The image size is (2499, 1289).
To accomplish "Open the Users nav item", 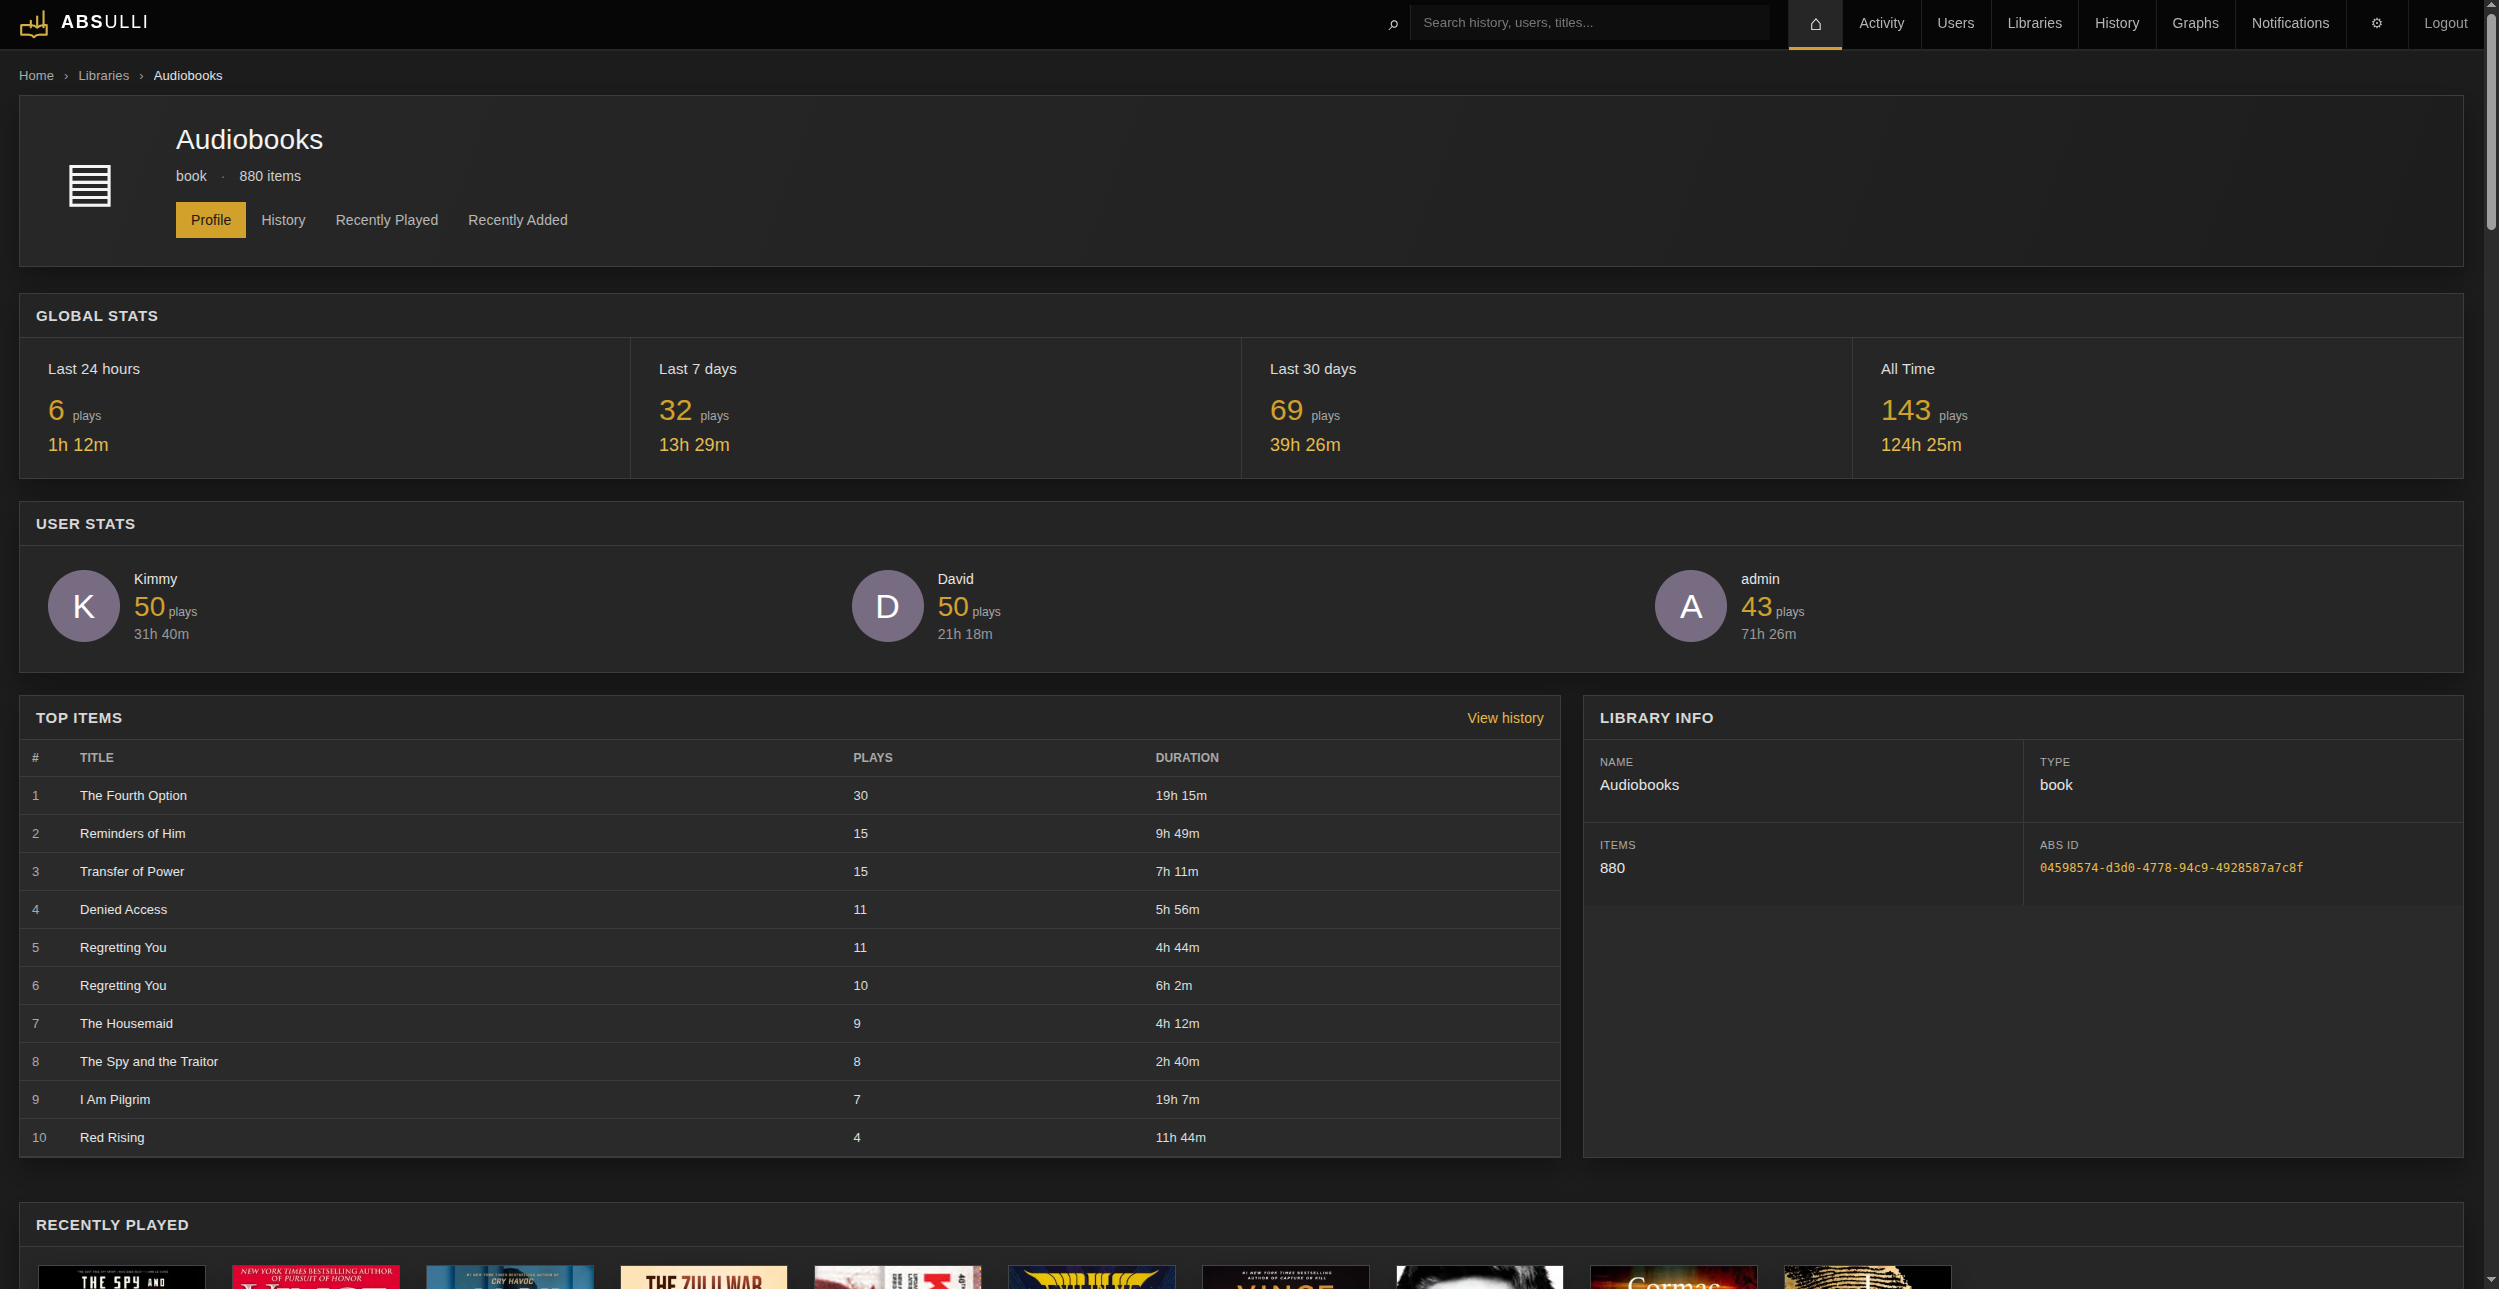I will (1955, 24).
